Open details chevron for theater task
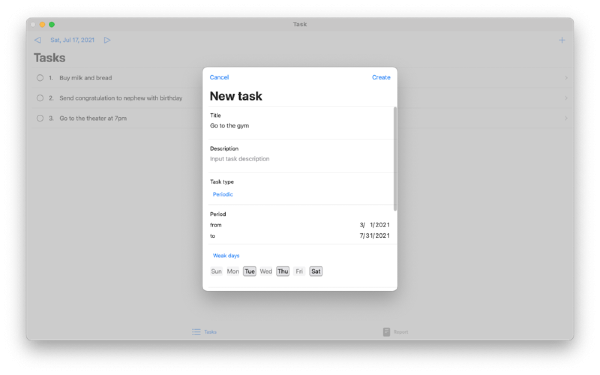This screenshot has width=600, height=375. [566, 118]
